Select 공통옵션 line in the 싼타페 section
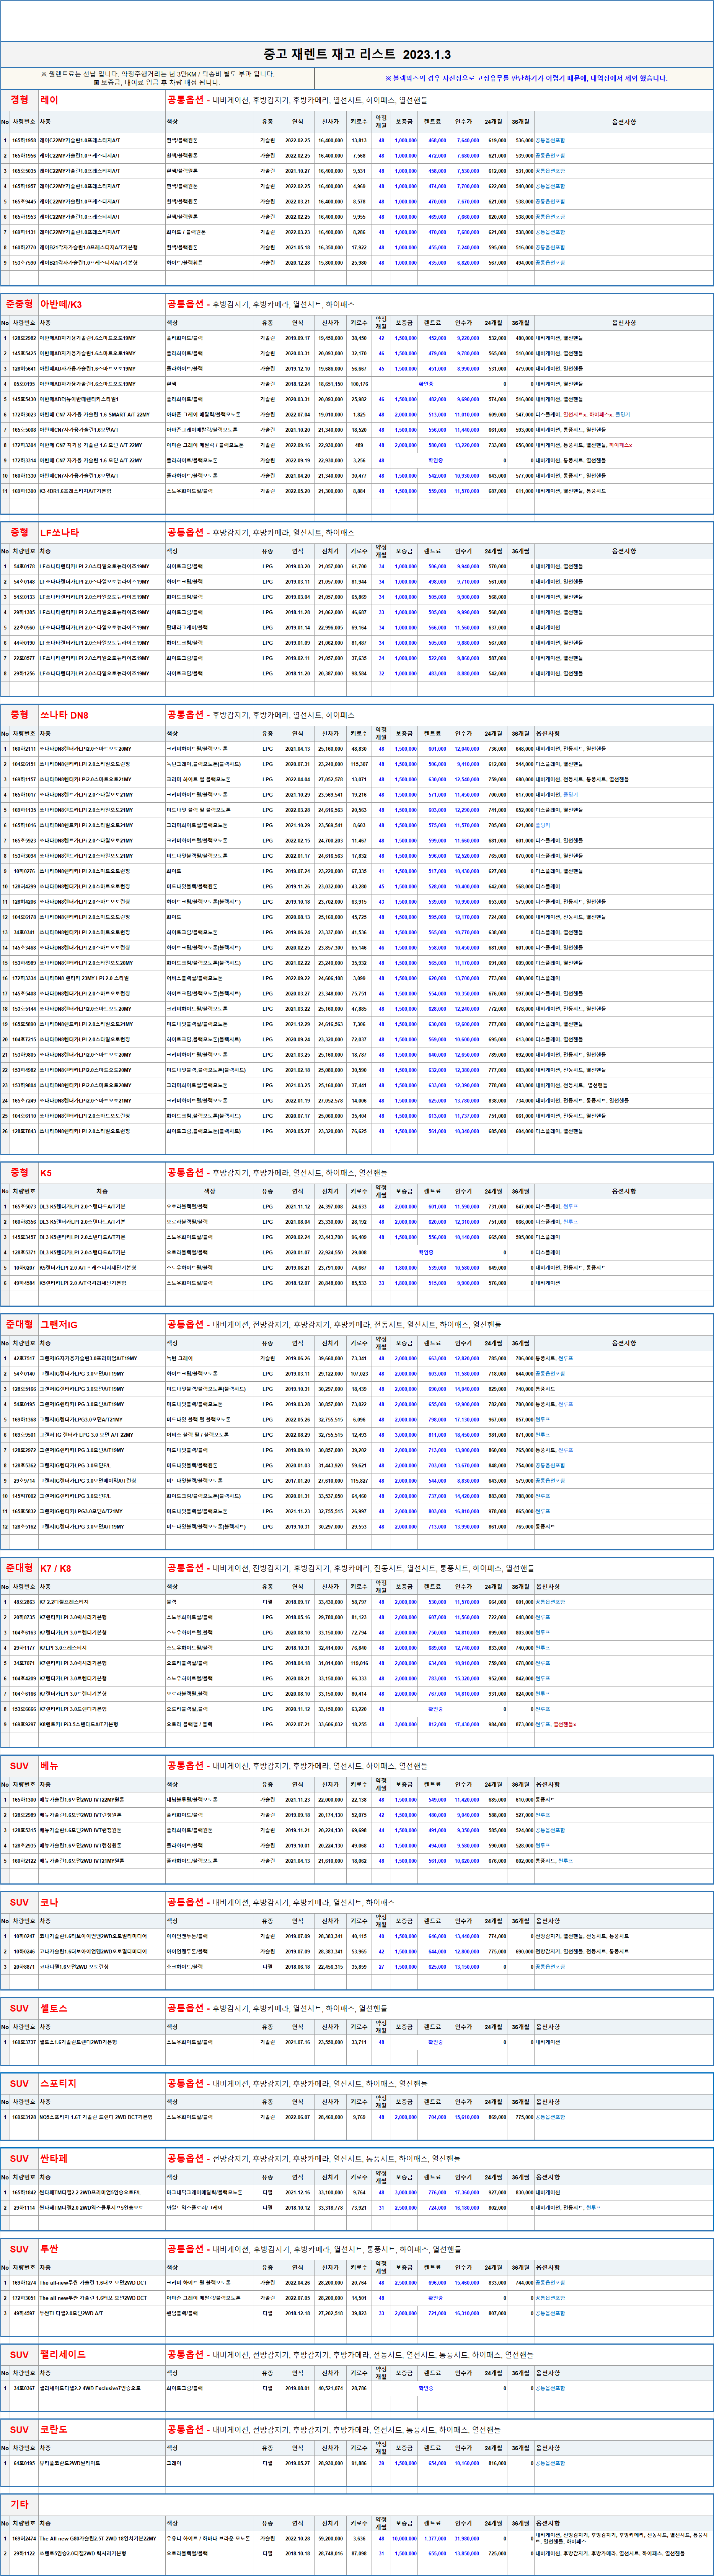The height and width of the screenshot is (2576, 714). click(314, 2159)
